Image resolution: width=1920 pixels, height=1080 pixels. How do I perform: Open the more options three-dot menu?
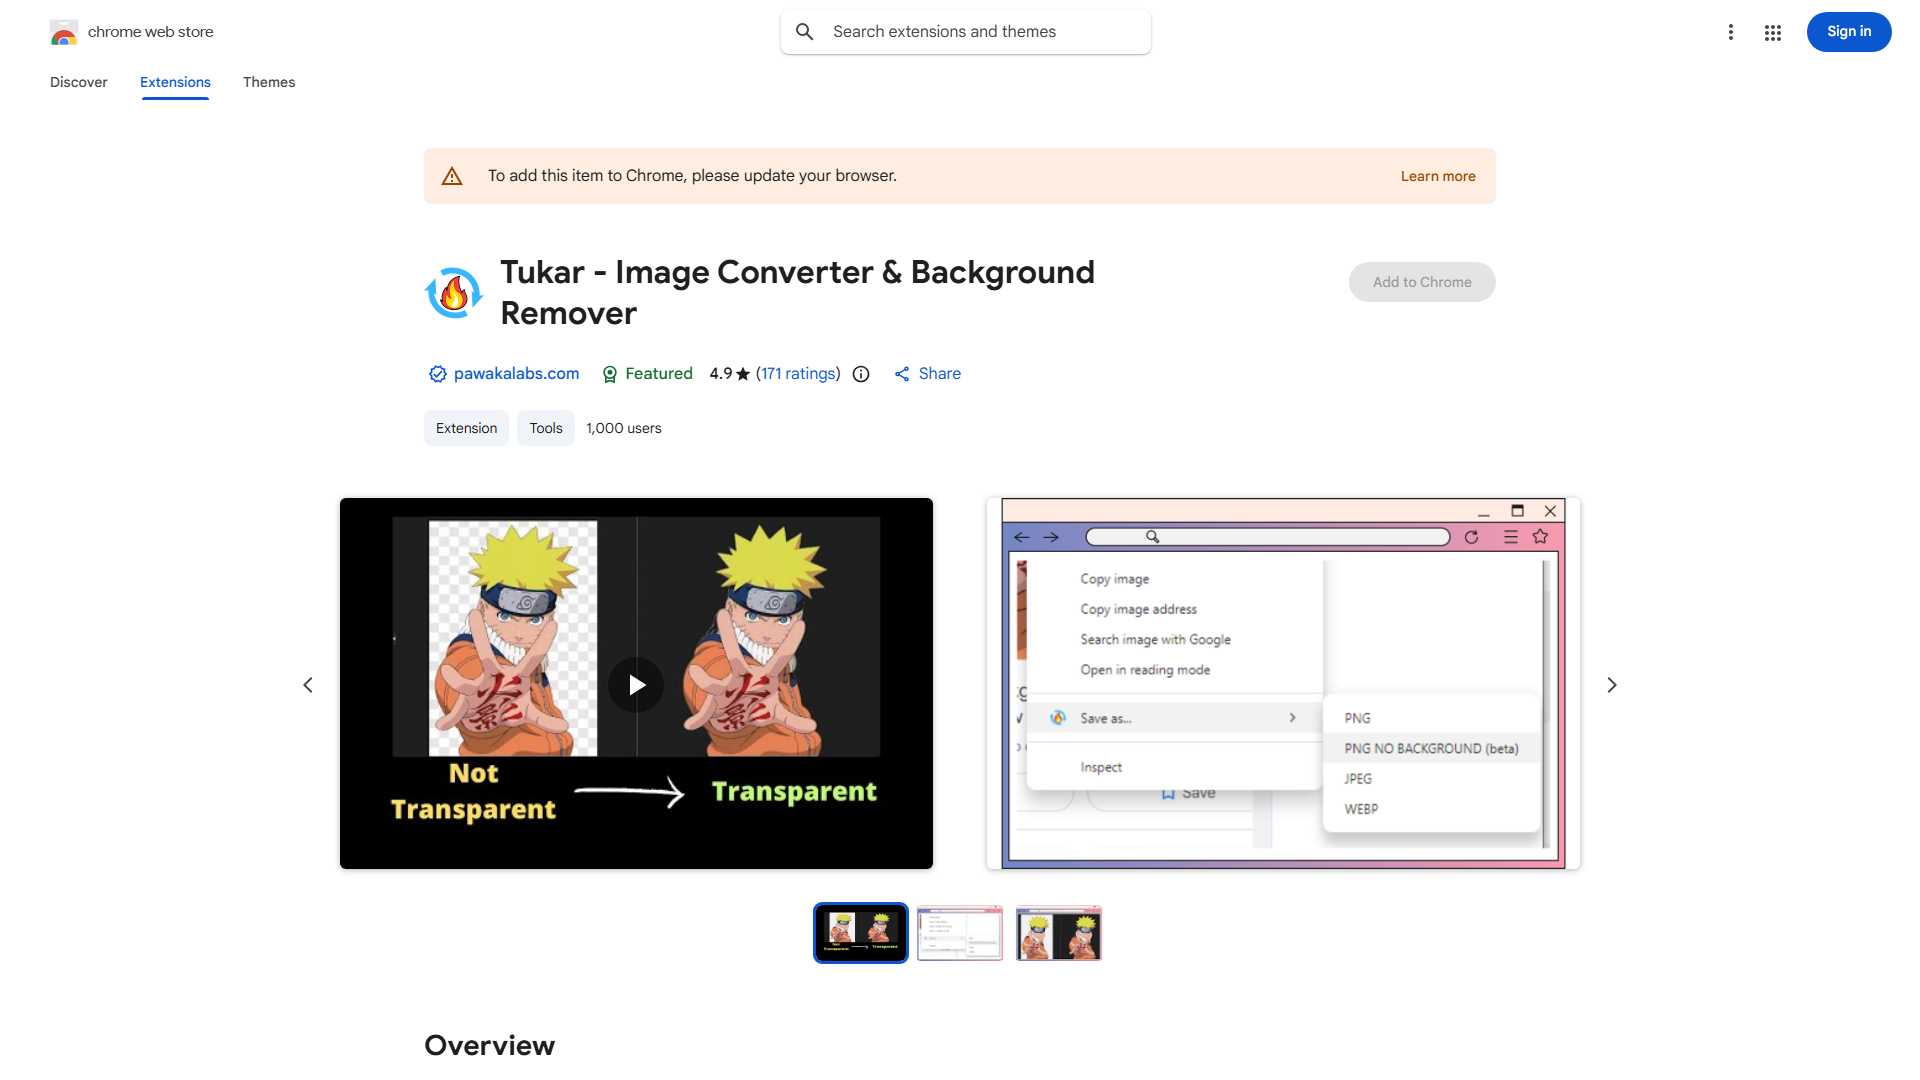point(1731,31)
